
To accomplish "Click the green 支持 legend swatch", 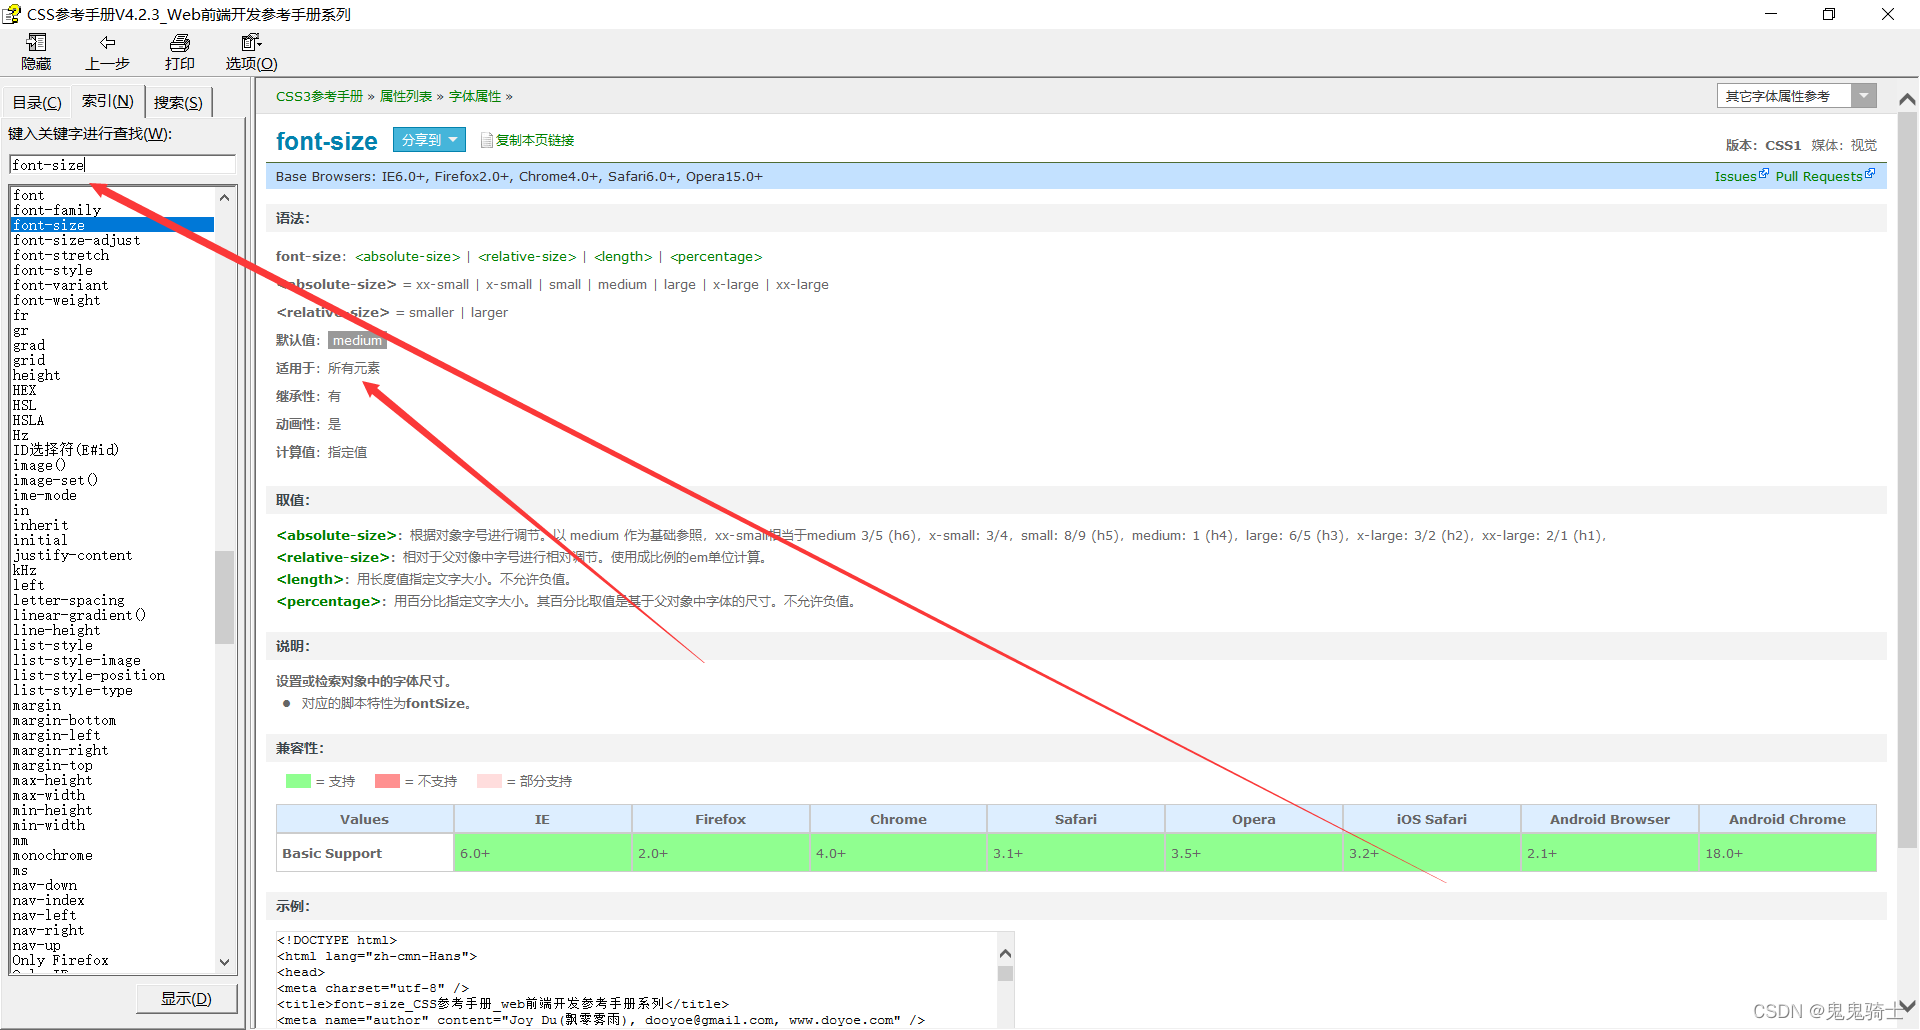I will click(x=298, y=781).
